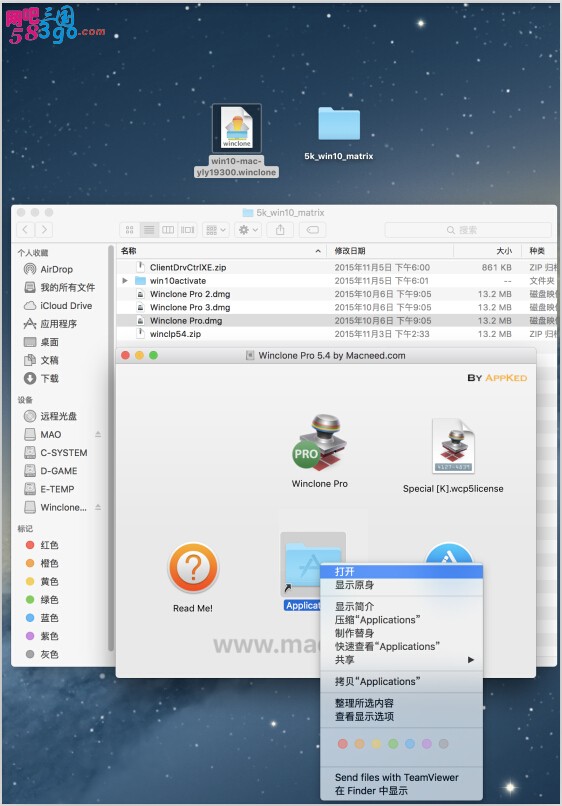Expand the win10activate folder triangle

[125, 281]
